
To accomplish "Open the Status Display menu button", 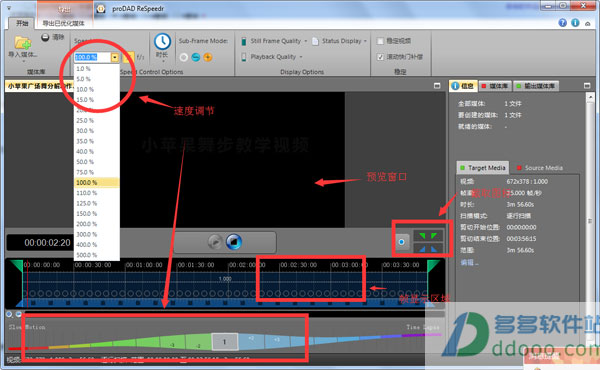I will (x=339, y=41).
